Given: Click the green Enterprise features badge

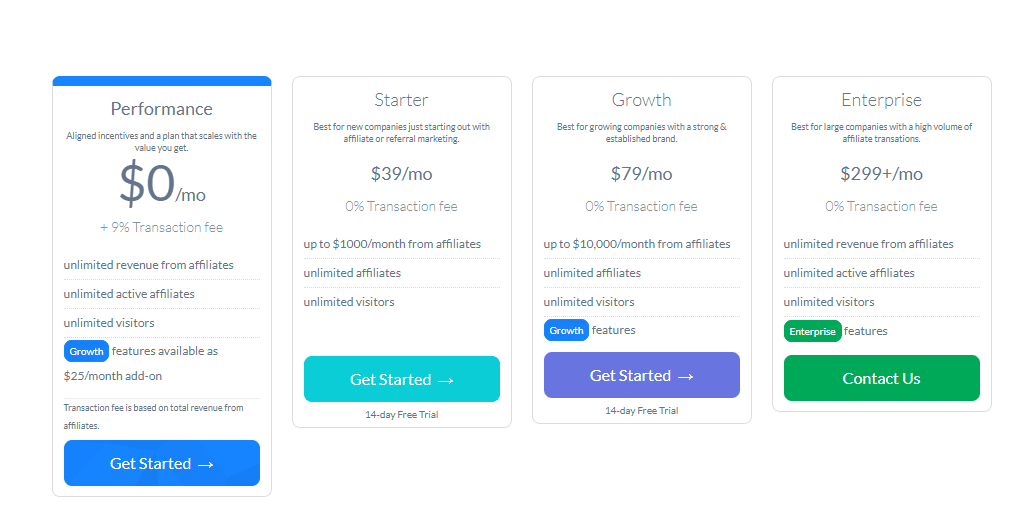Looking at the screenshot, I should (x=812, y=331).
